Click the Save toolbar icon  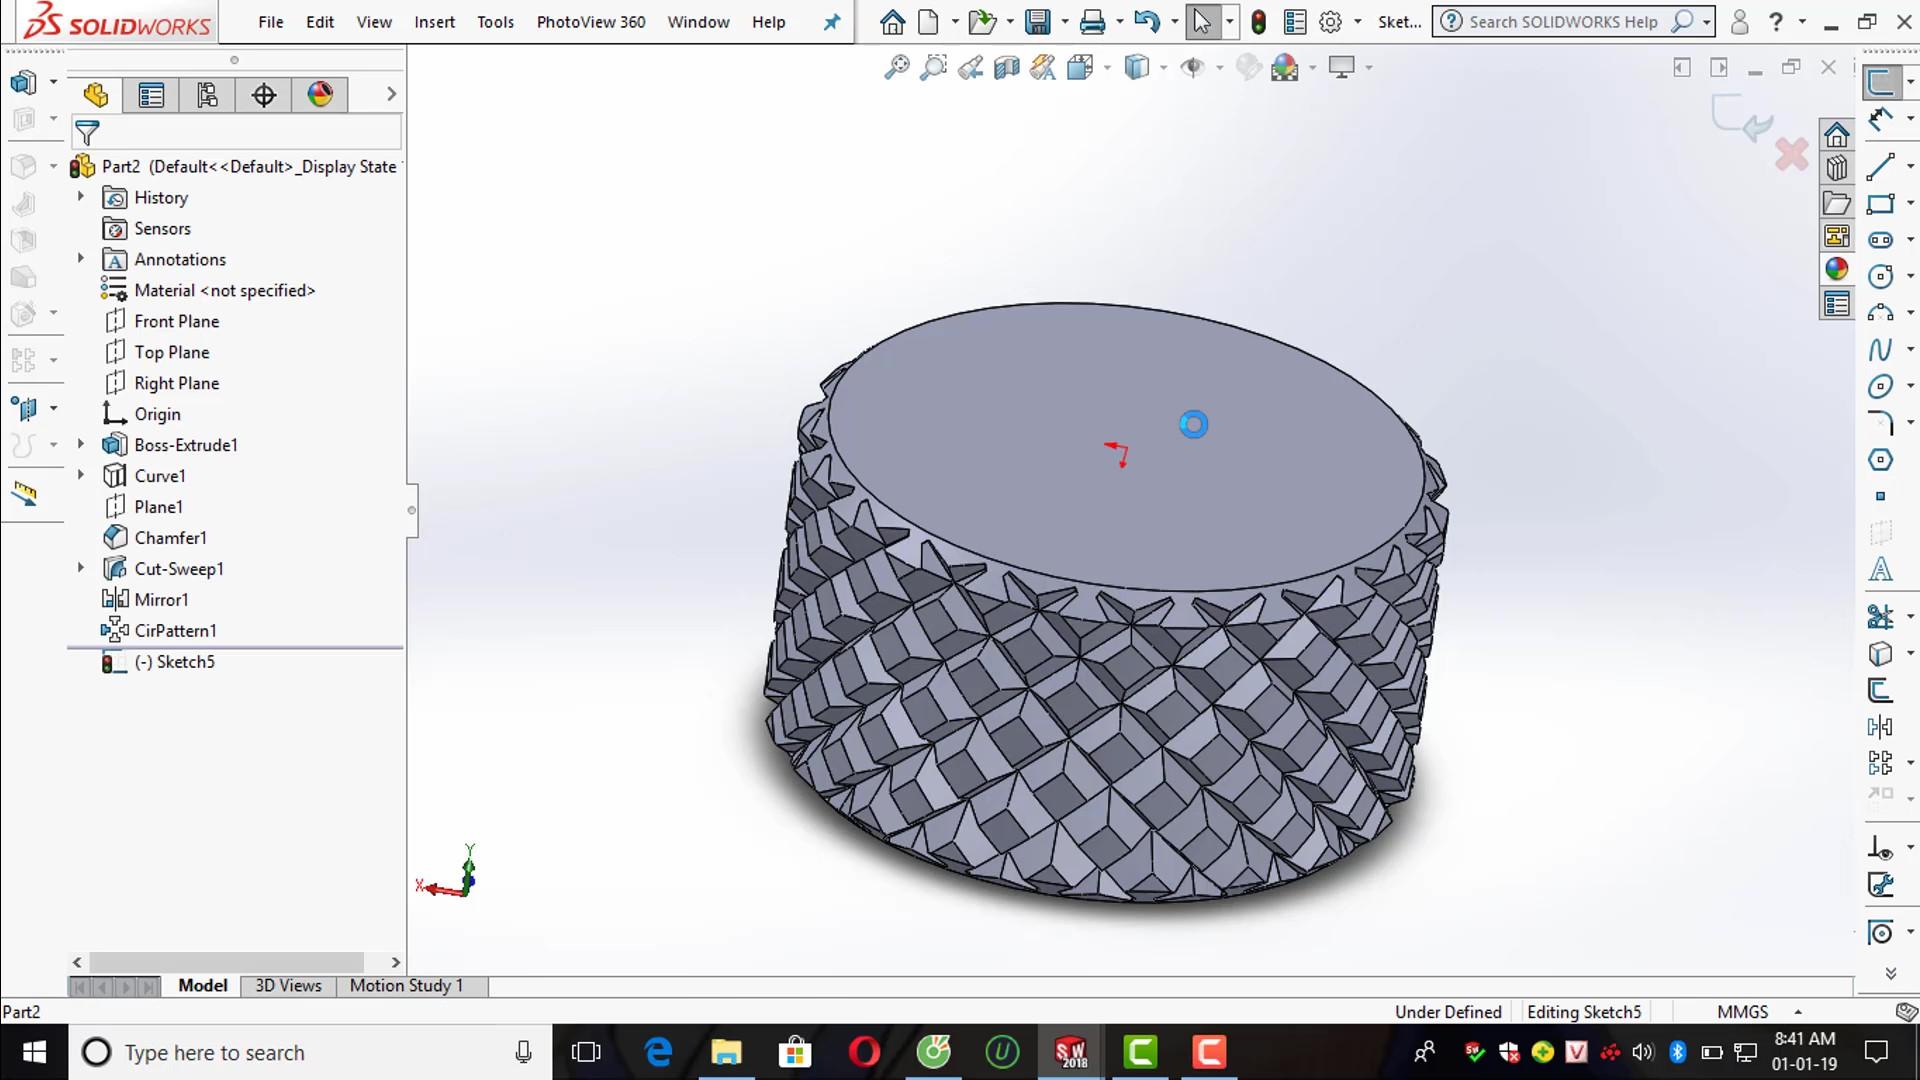coord(1038,22)
